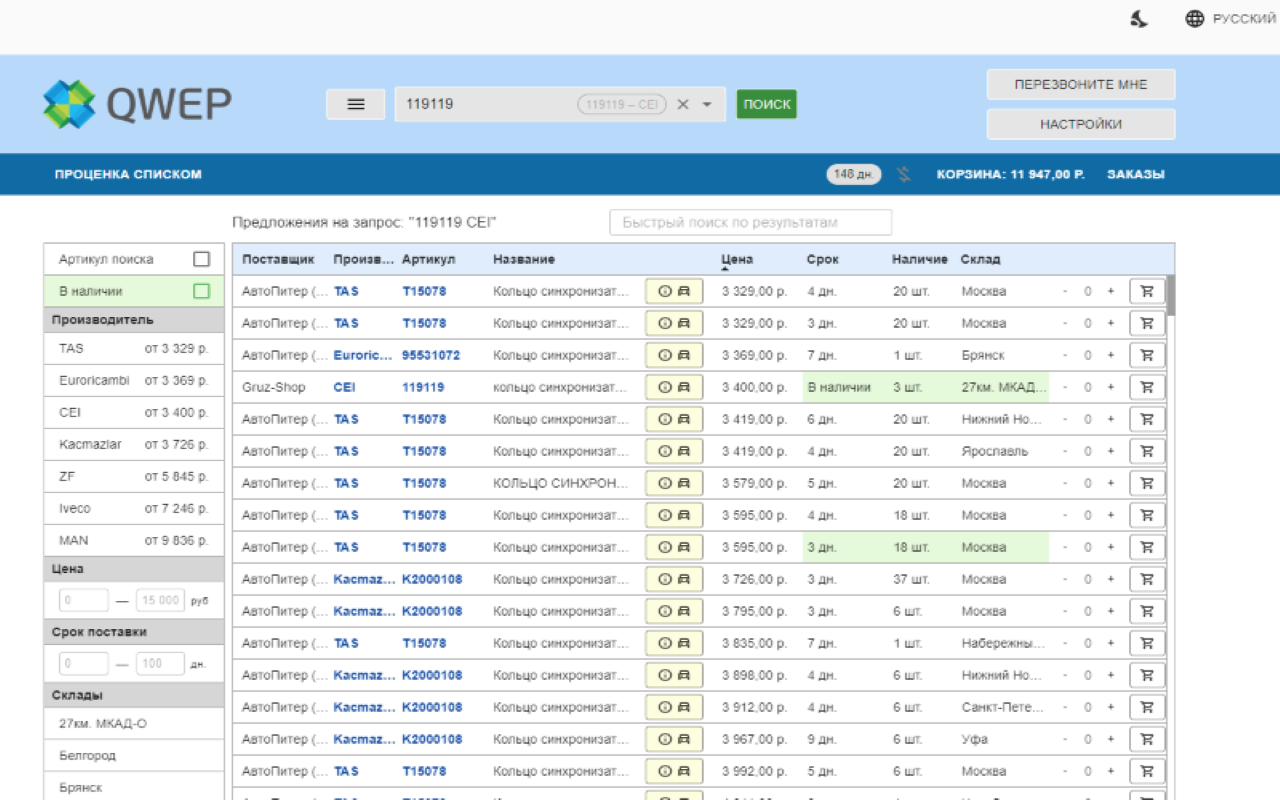The height and width of the screenshot is (800, 1280).
Task: Go to 'Заказы' in the blue bar
Action: 1135,174
